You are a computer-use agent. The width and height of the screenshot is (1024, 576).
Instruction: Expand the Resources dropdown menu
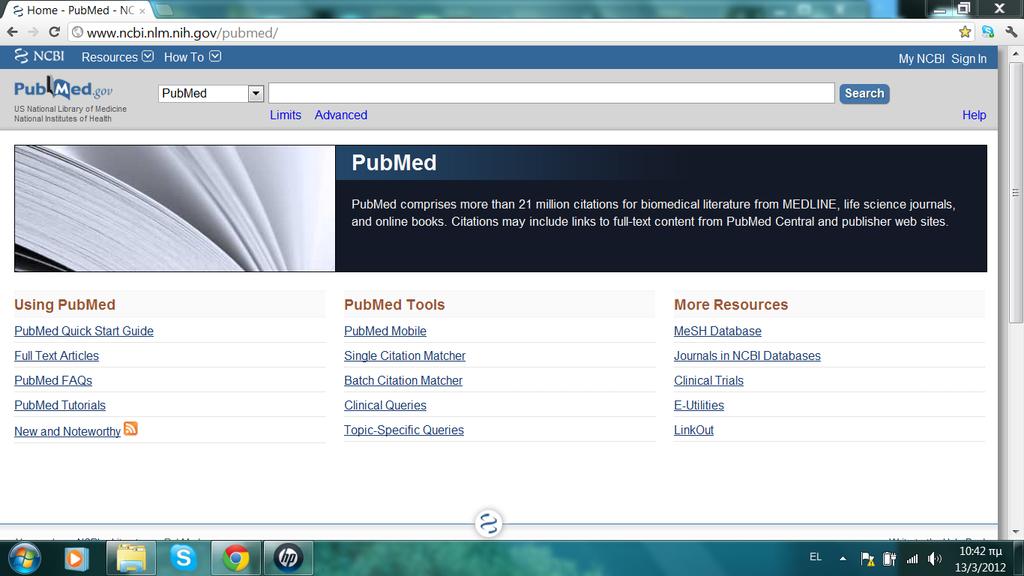point(118,57)
